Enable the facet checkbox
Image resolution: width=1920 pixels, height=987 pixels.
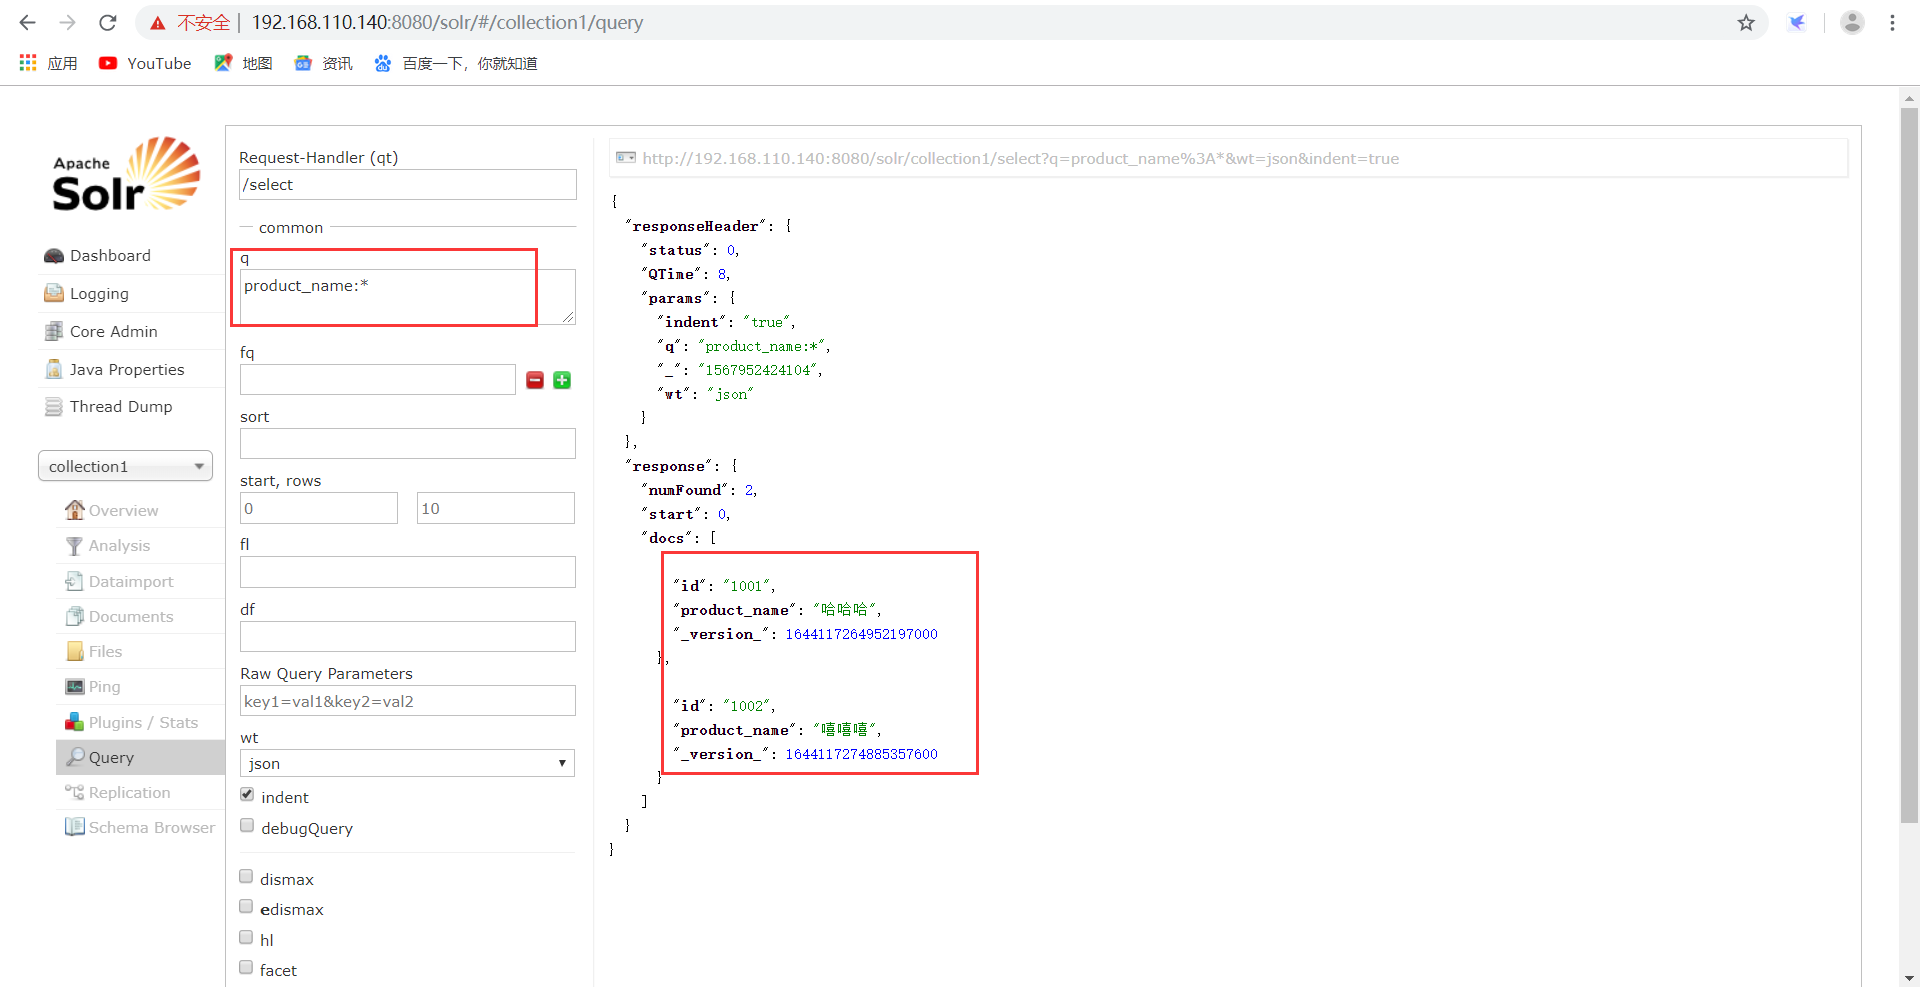pos(246,967)
